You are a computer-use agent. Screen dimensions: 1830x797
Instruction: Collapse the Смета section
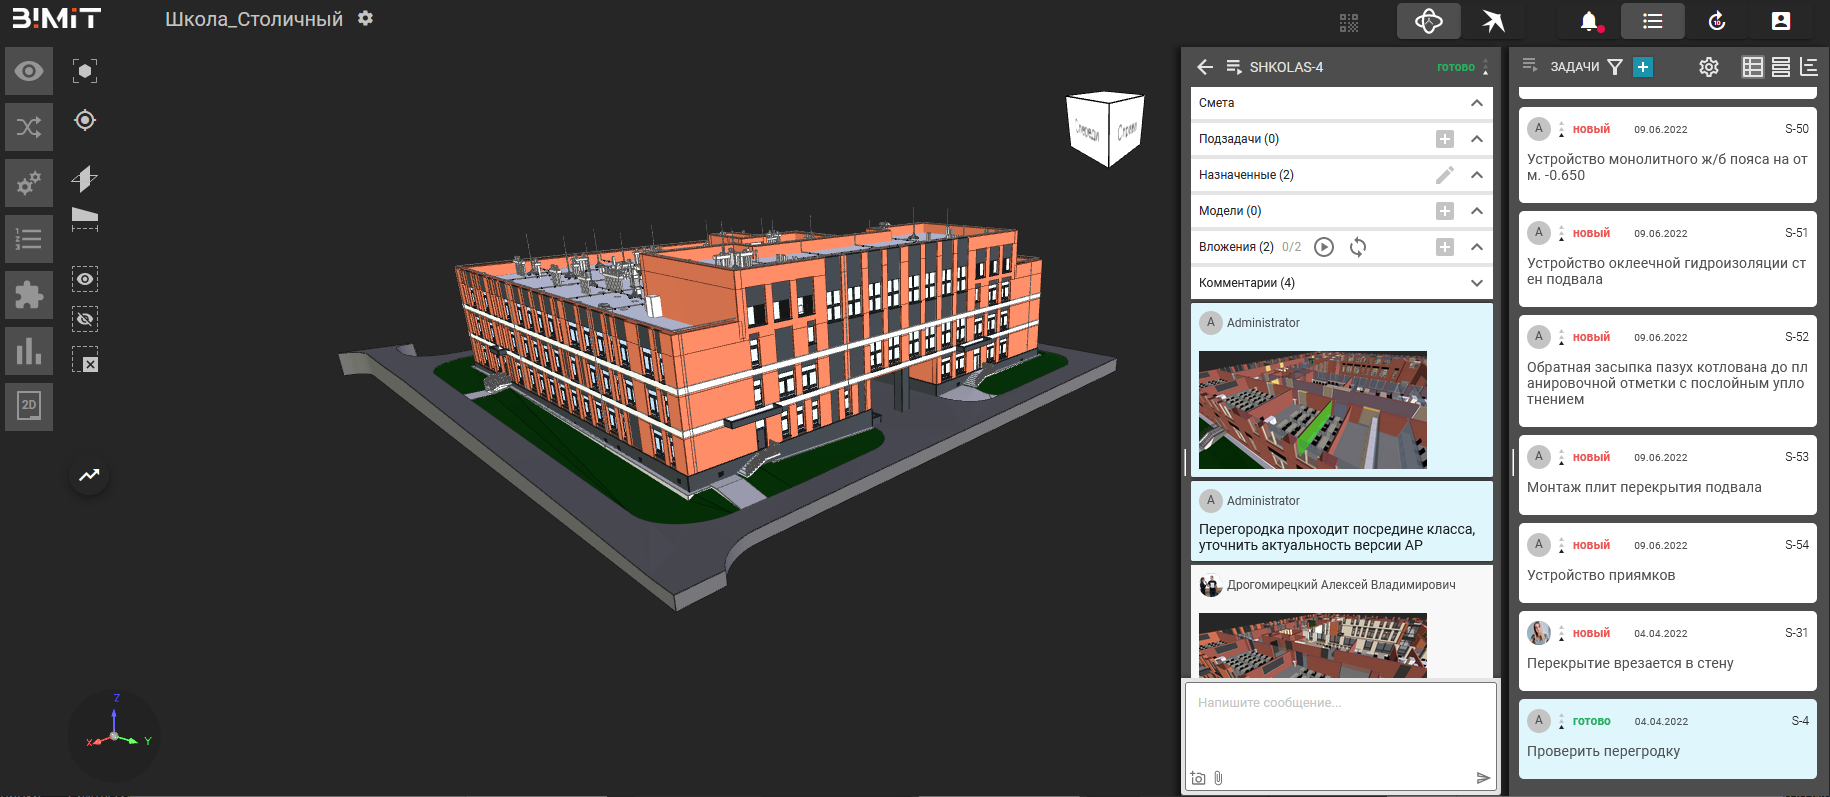pos(1476,103)
